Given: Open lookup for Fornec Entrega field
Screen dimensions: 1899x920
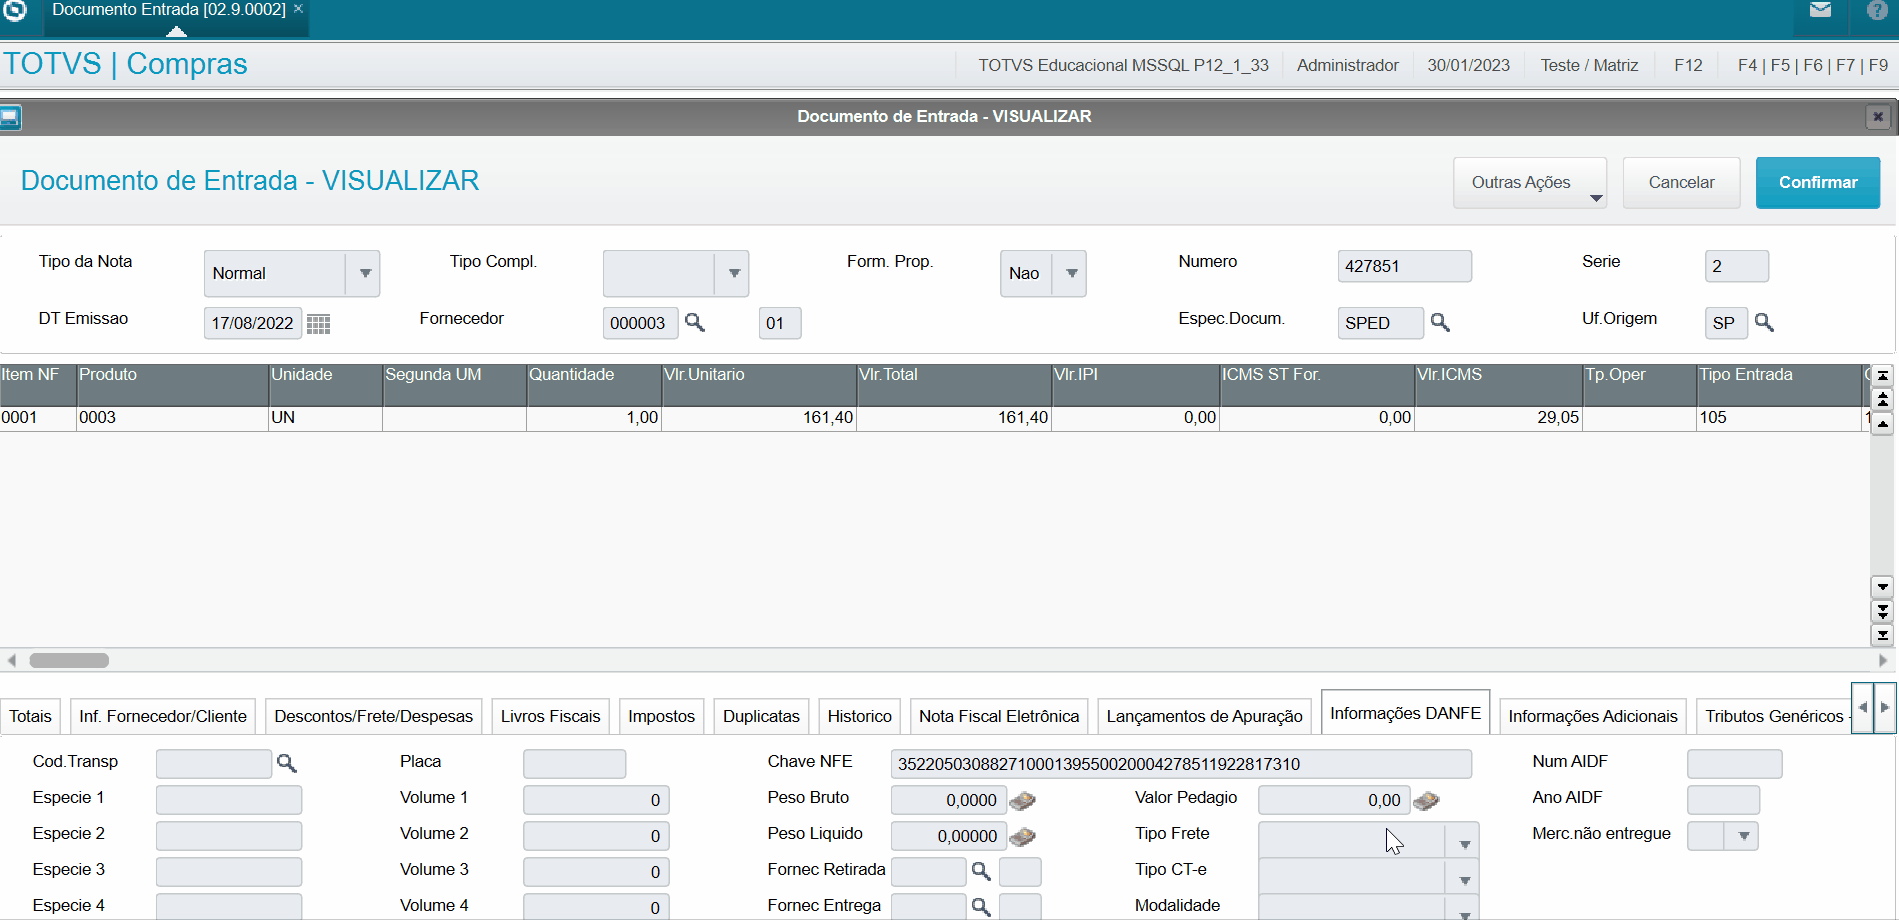Looking at the screenshot, I should [981, 907].
